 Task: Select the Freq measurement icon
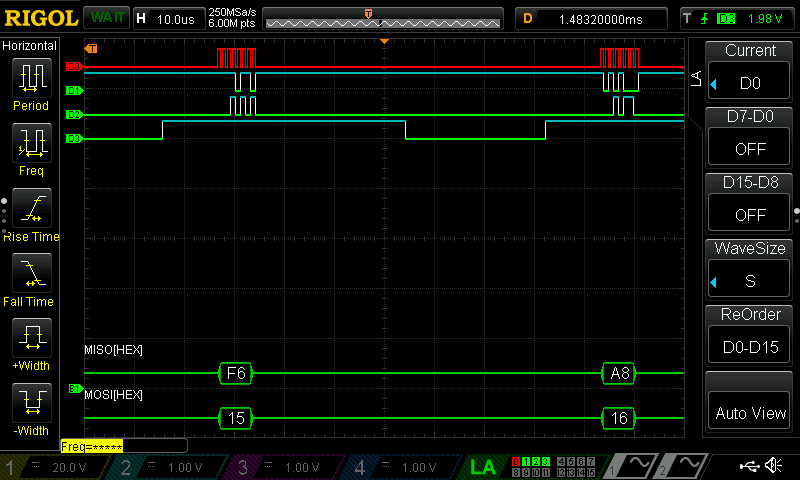31,148
